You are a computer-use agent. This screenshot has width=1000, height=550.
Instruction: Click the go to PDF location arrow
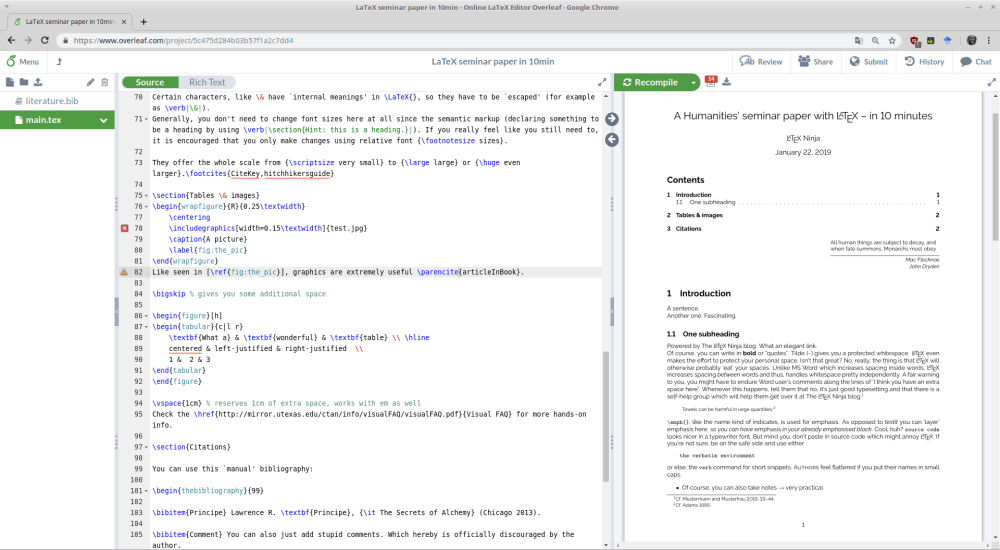[612, 119]
